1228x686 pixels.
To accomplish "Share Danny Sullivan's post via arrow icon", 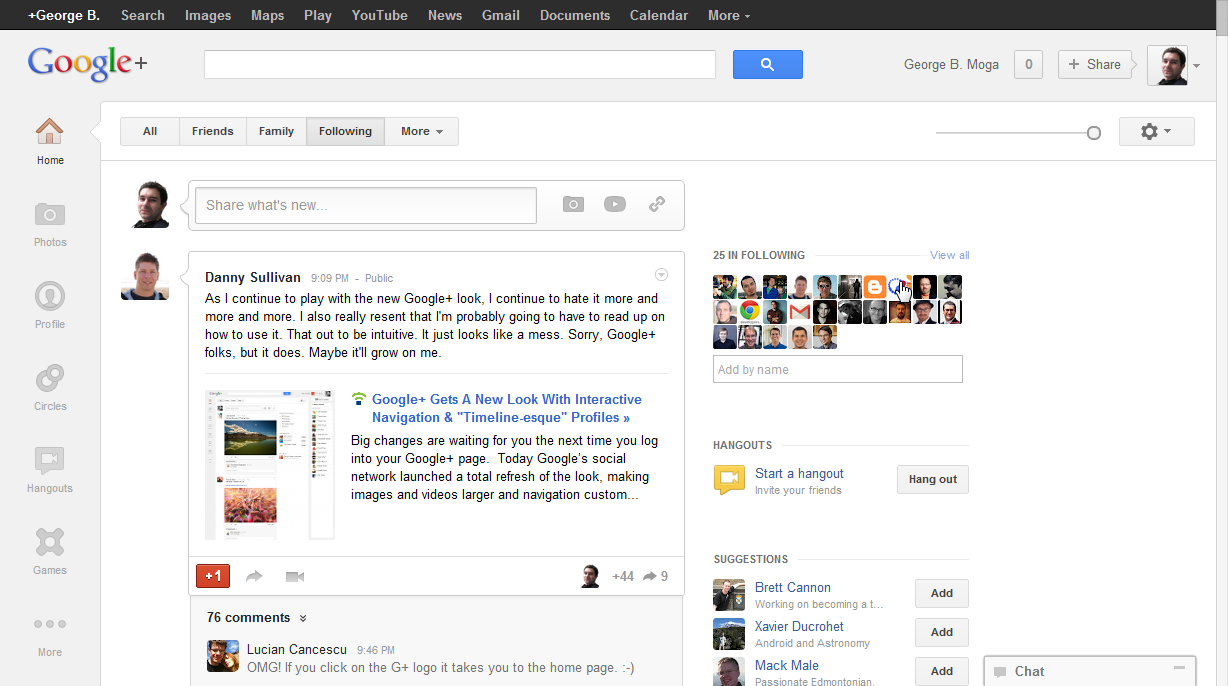I will coord(254,576).
